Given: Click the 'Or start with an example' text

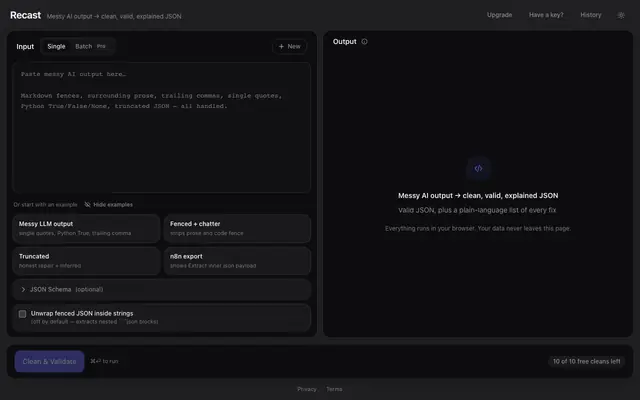Looking at the screenshot, I should (45, 204).
